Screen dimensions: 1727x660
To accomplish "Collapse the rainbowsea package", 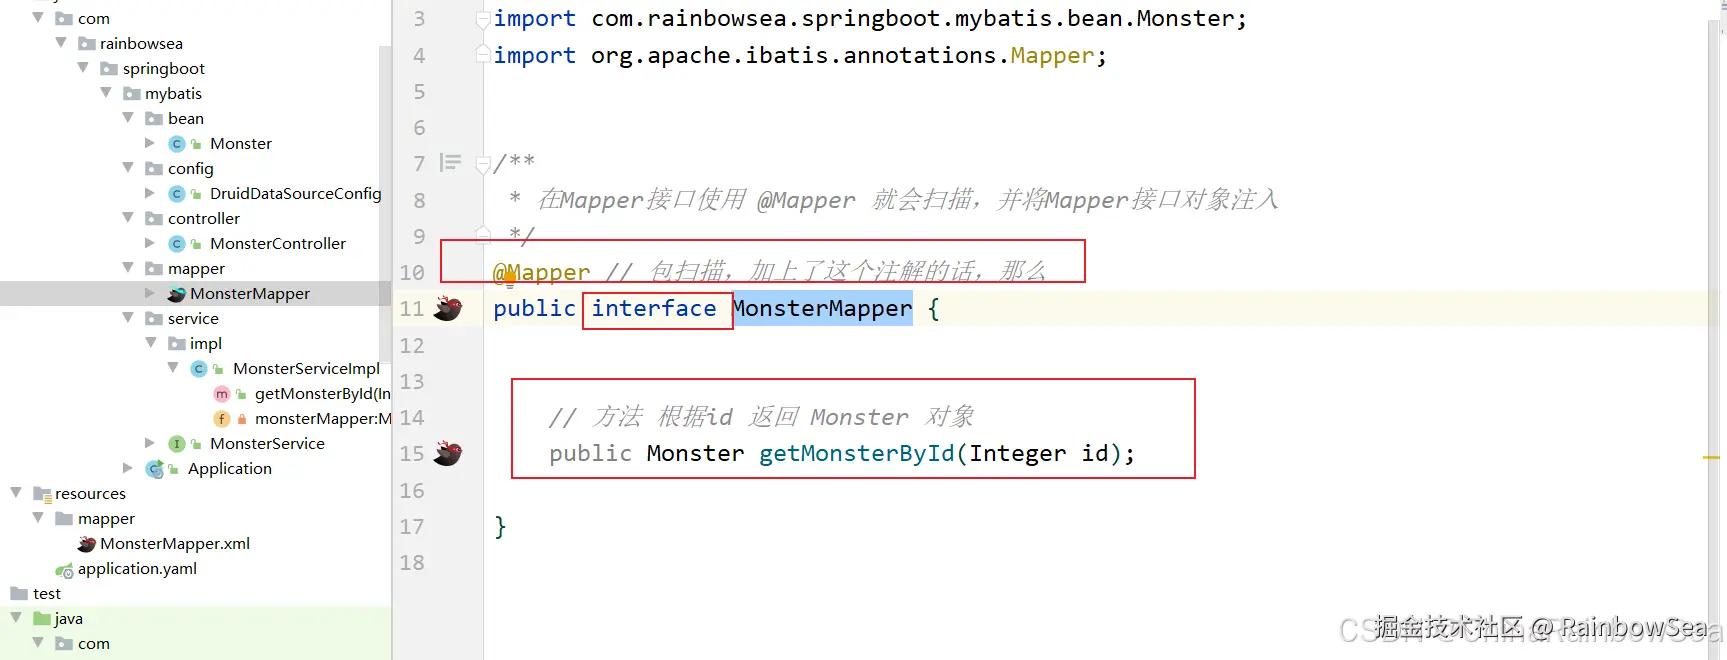I will (61, 43).
